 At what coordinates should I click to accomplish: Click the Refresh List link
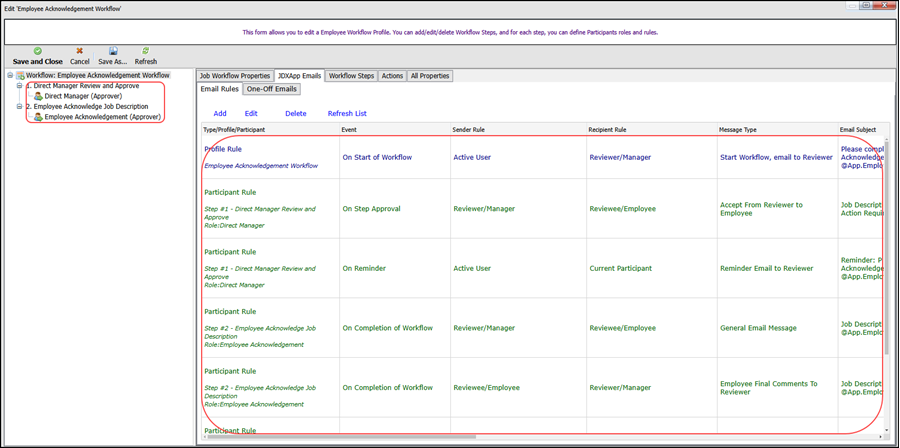click(x=347, y=114)
